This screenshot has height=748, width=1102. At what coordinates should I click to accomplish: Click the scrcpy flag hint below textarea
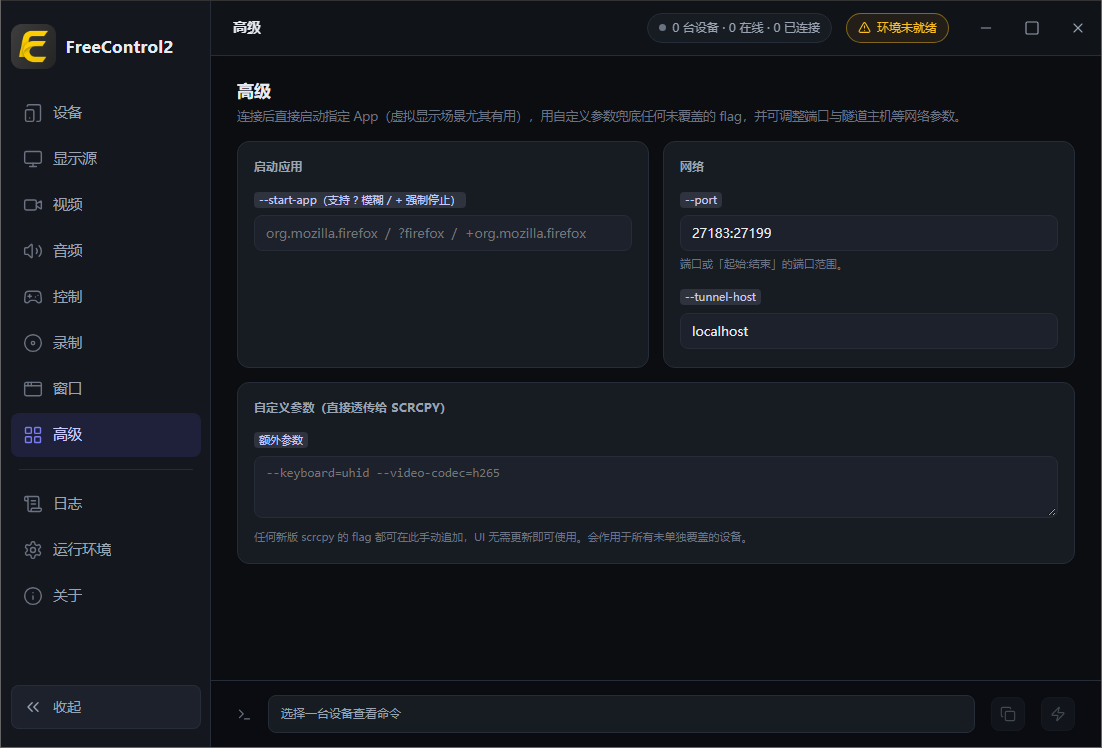click(x=503, y=537)
